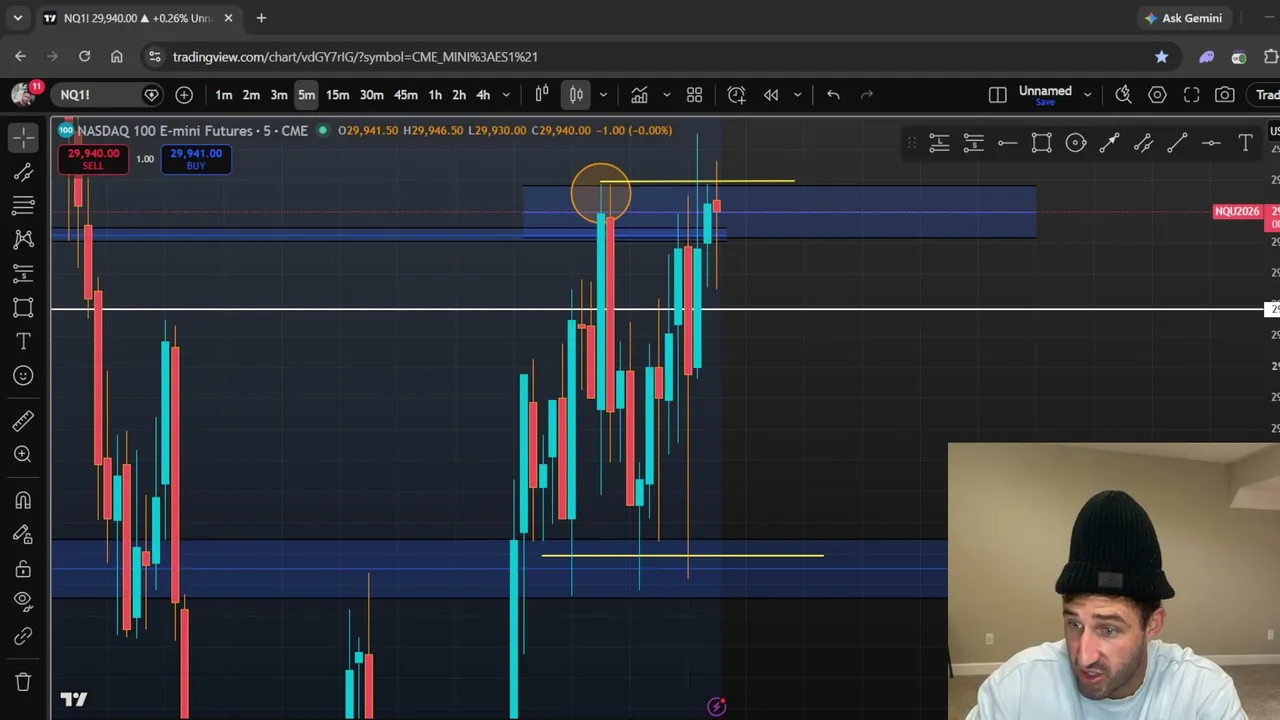
Task: Open the drawing sync link tool
Action: [23, 636]
